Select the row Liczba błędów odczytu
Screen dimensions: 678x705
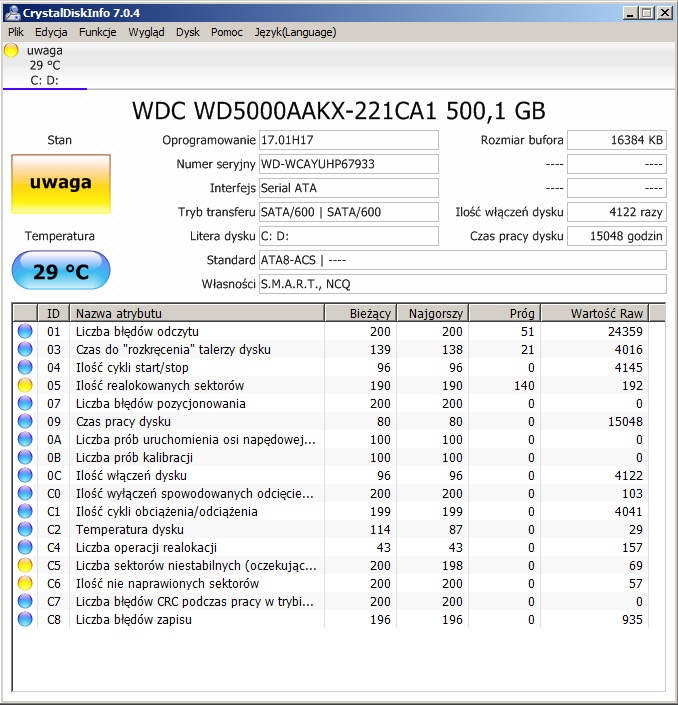click(x=330, y=331)
